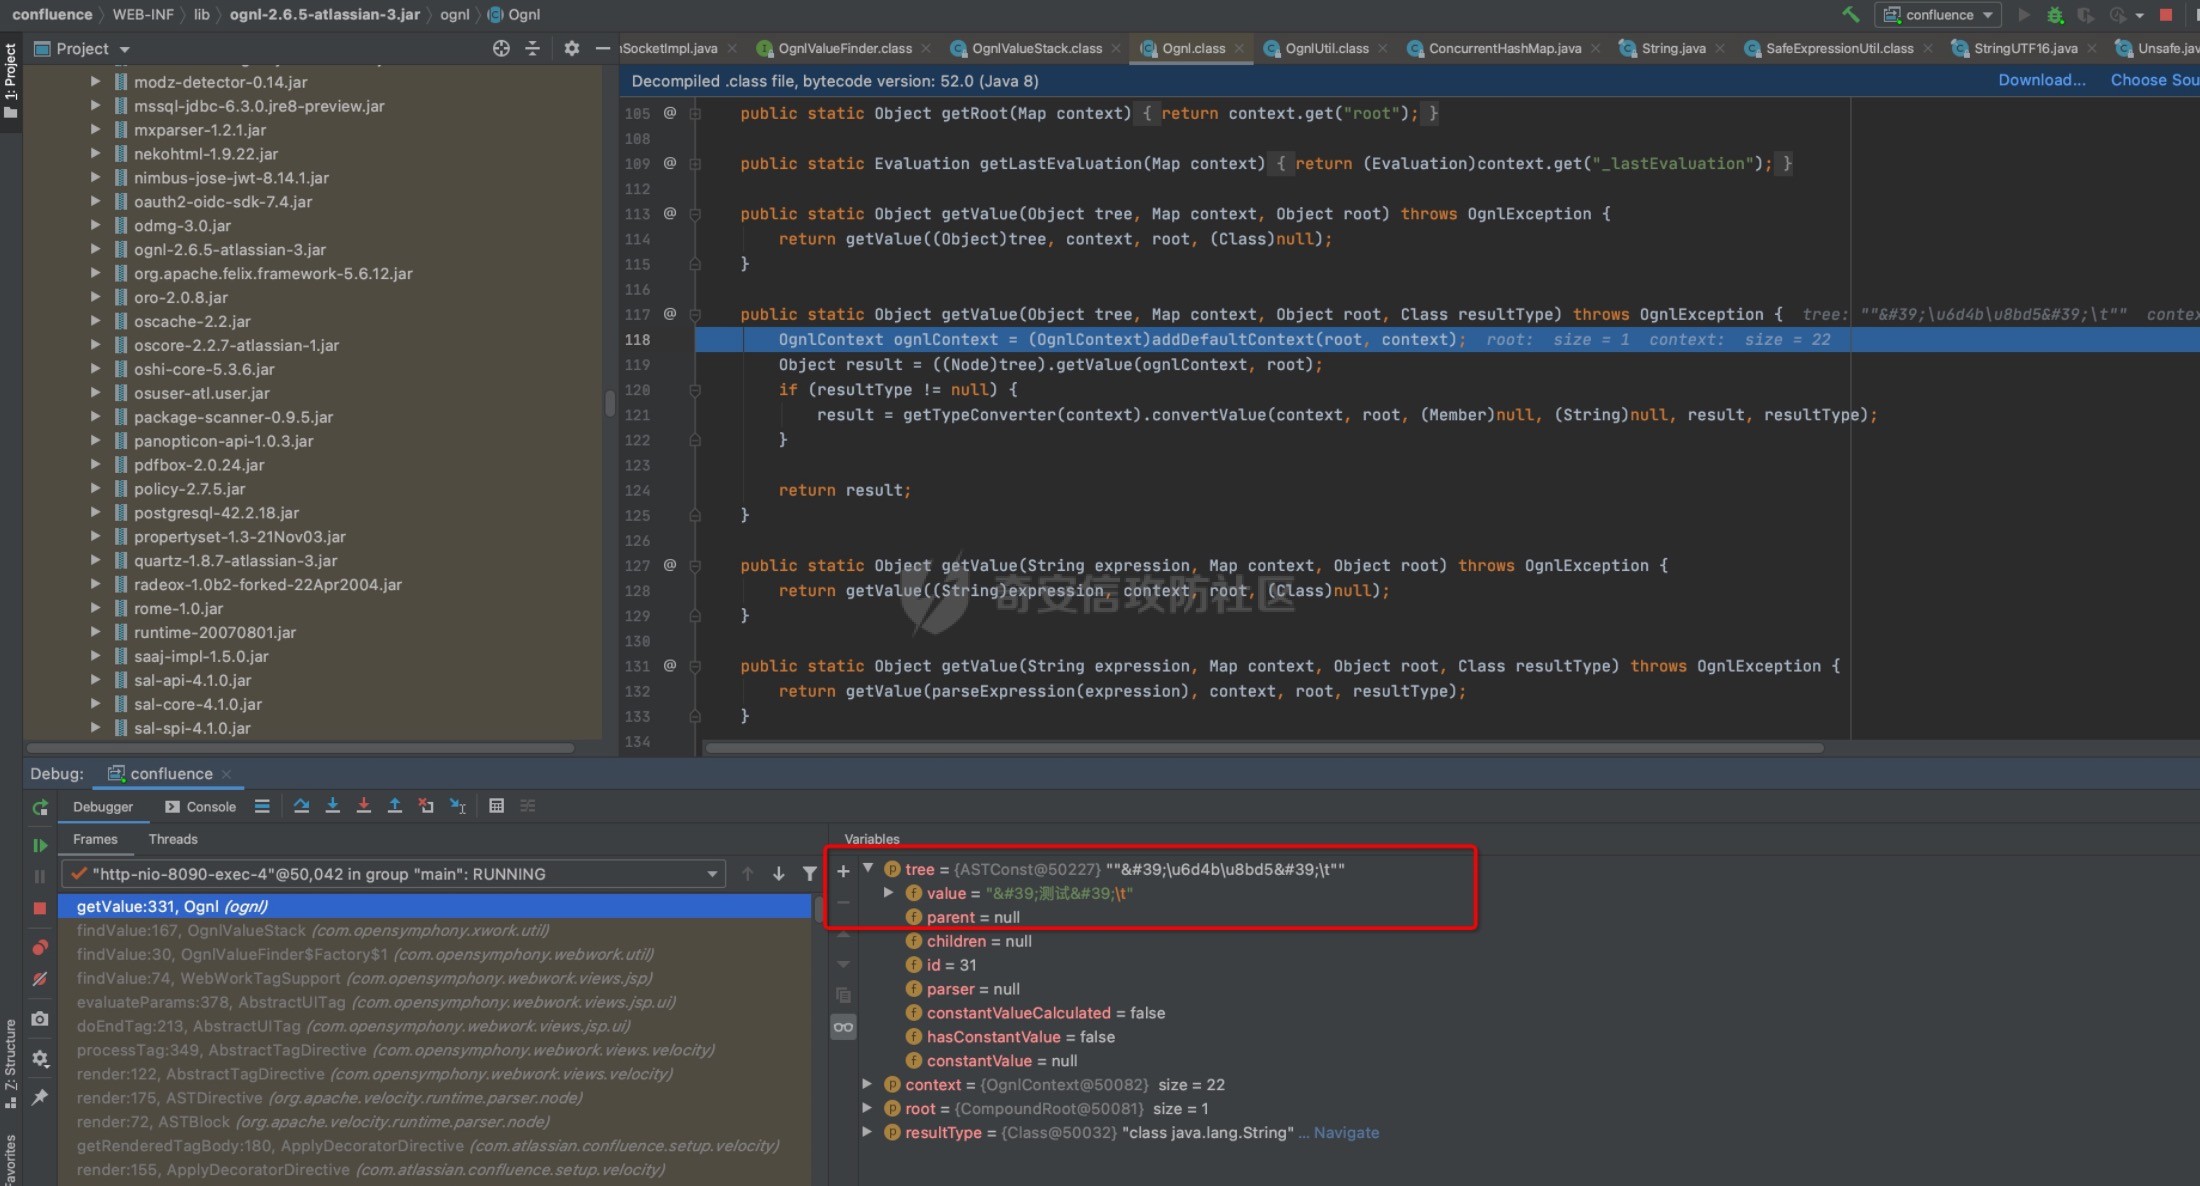Open View Breakpoints red circles icon
2200x1186 pixels.
[x=40, y=946]
